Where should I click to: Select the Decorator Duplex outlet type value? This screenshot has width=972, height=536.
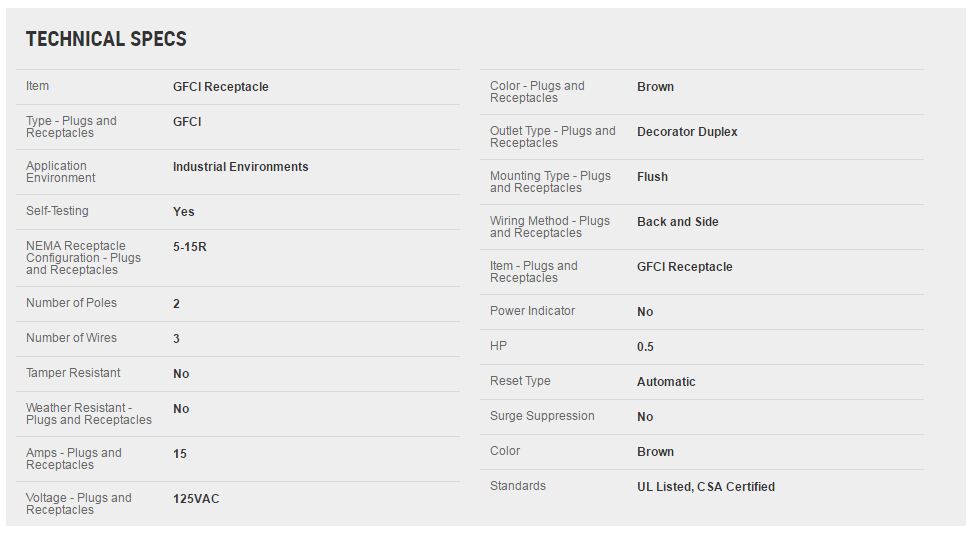687,132
